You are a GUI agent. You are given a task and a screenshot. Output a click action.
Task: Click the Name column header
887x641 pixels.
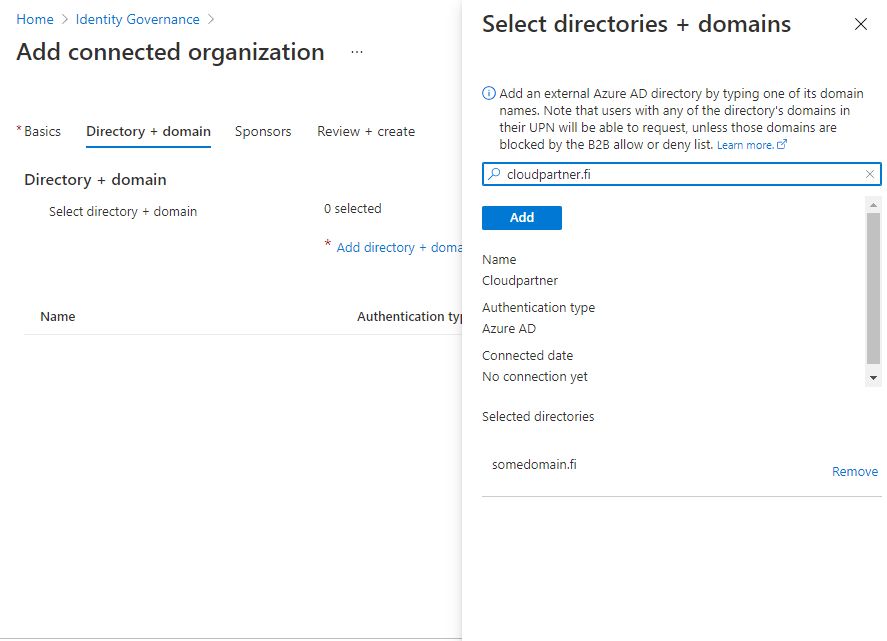[58, 317]
